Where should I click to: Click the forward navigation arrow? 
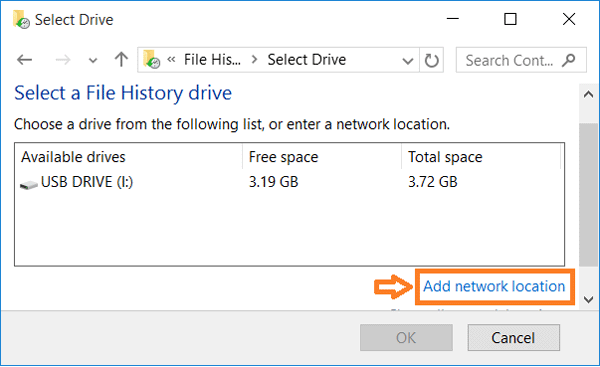click(x=63, y=60)
